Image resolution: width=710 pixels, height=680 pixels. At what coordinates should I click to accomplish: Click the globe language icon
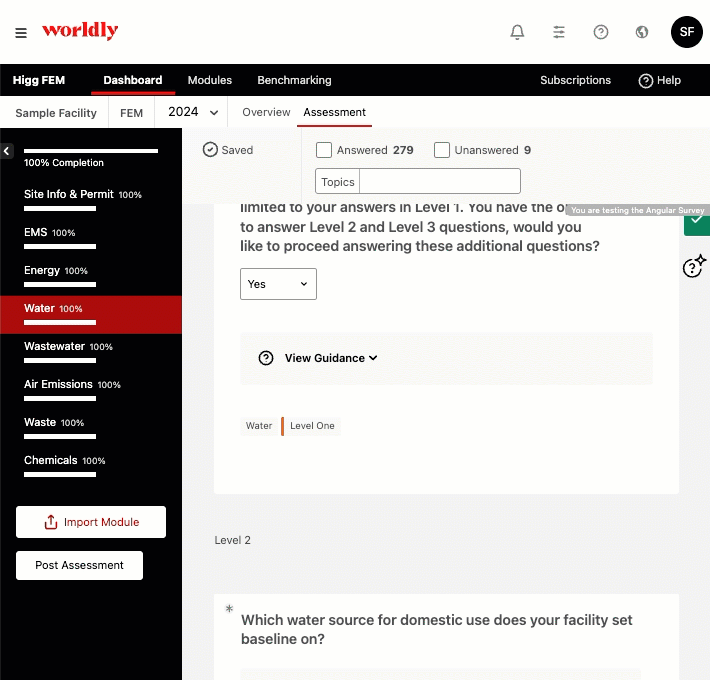642,32
